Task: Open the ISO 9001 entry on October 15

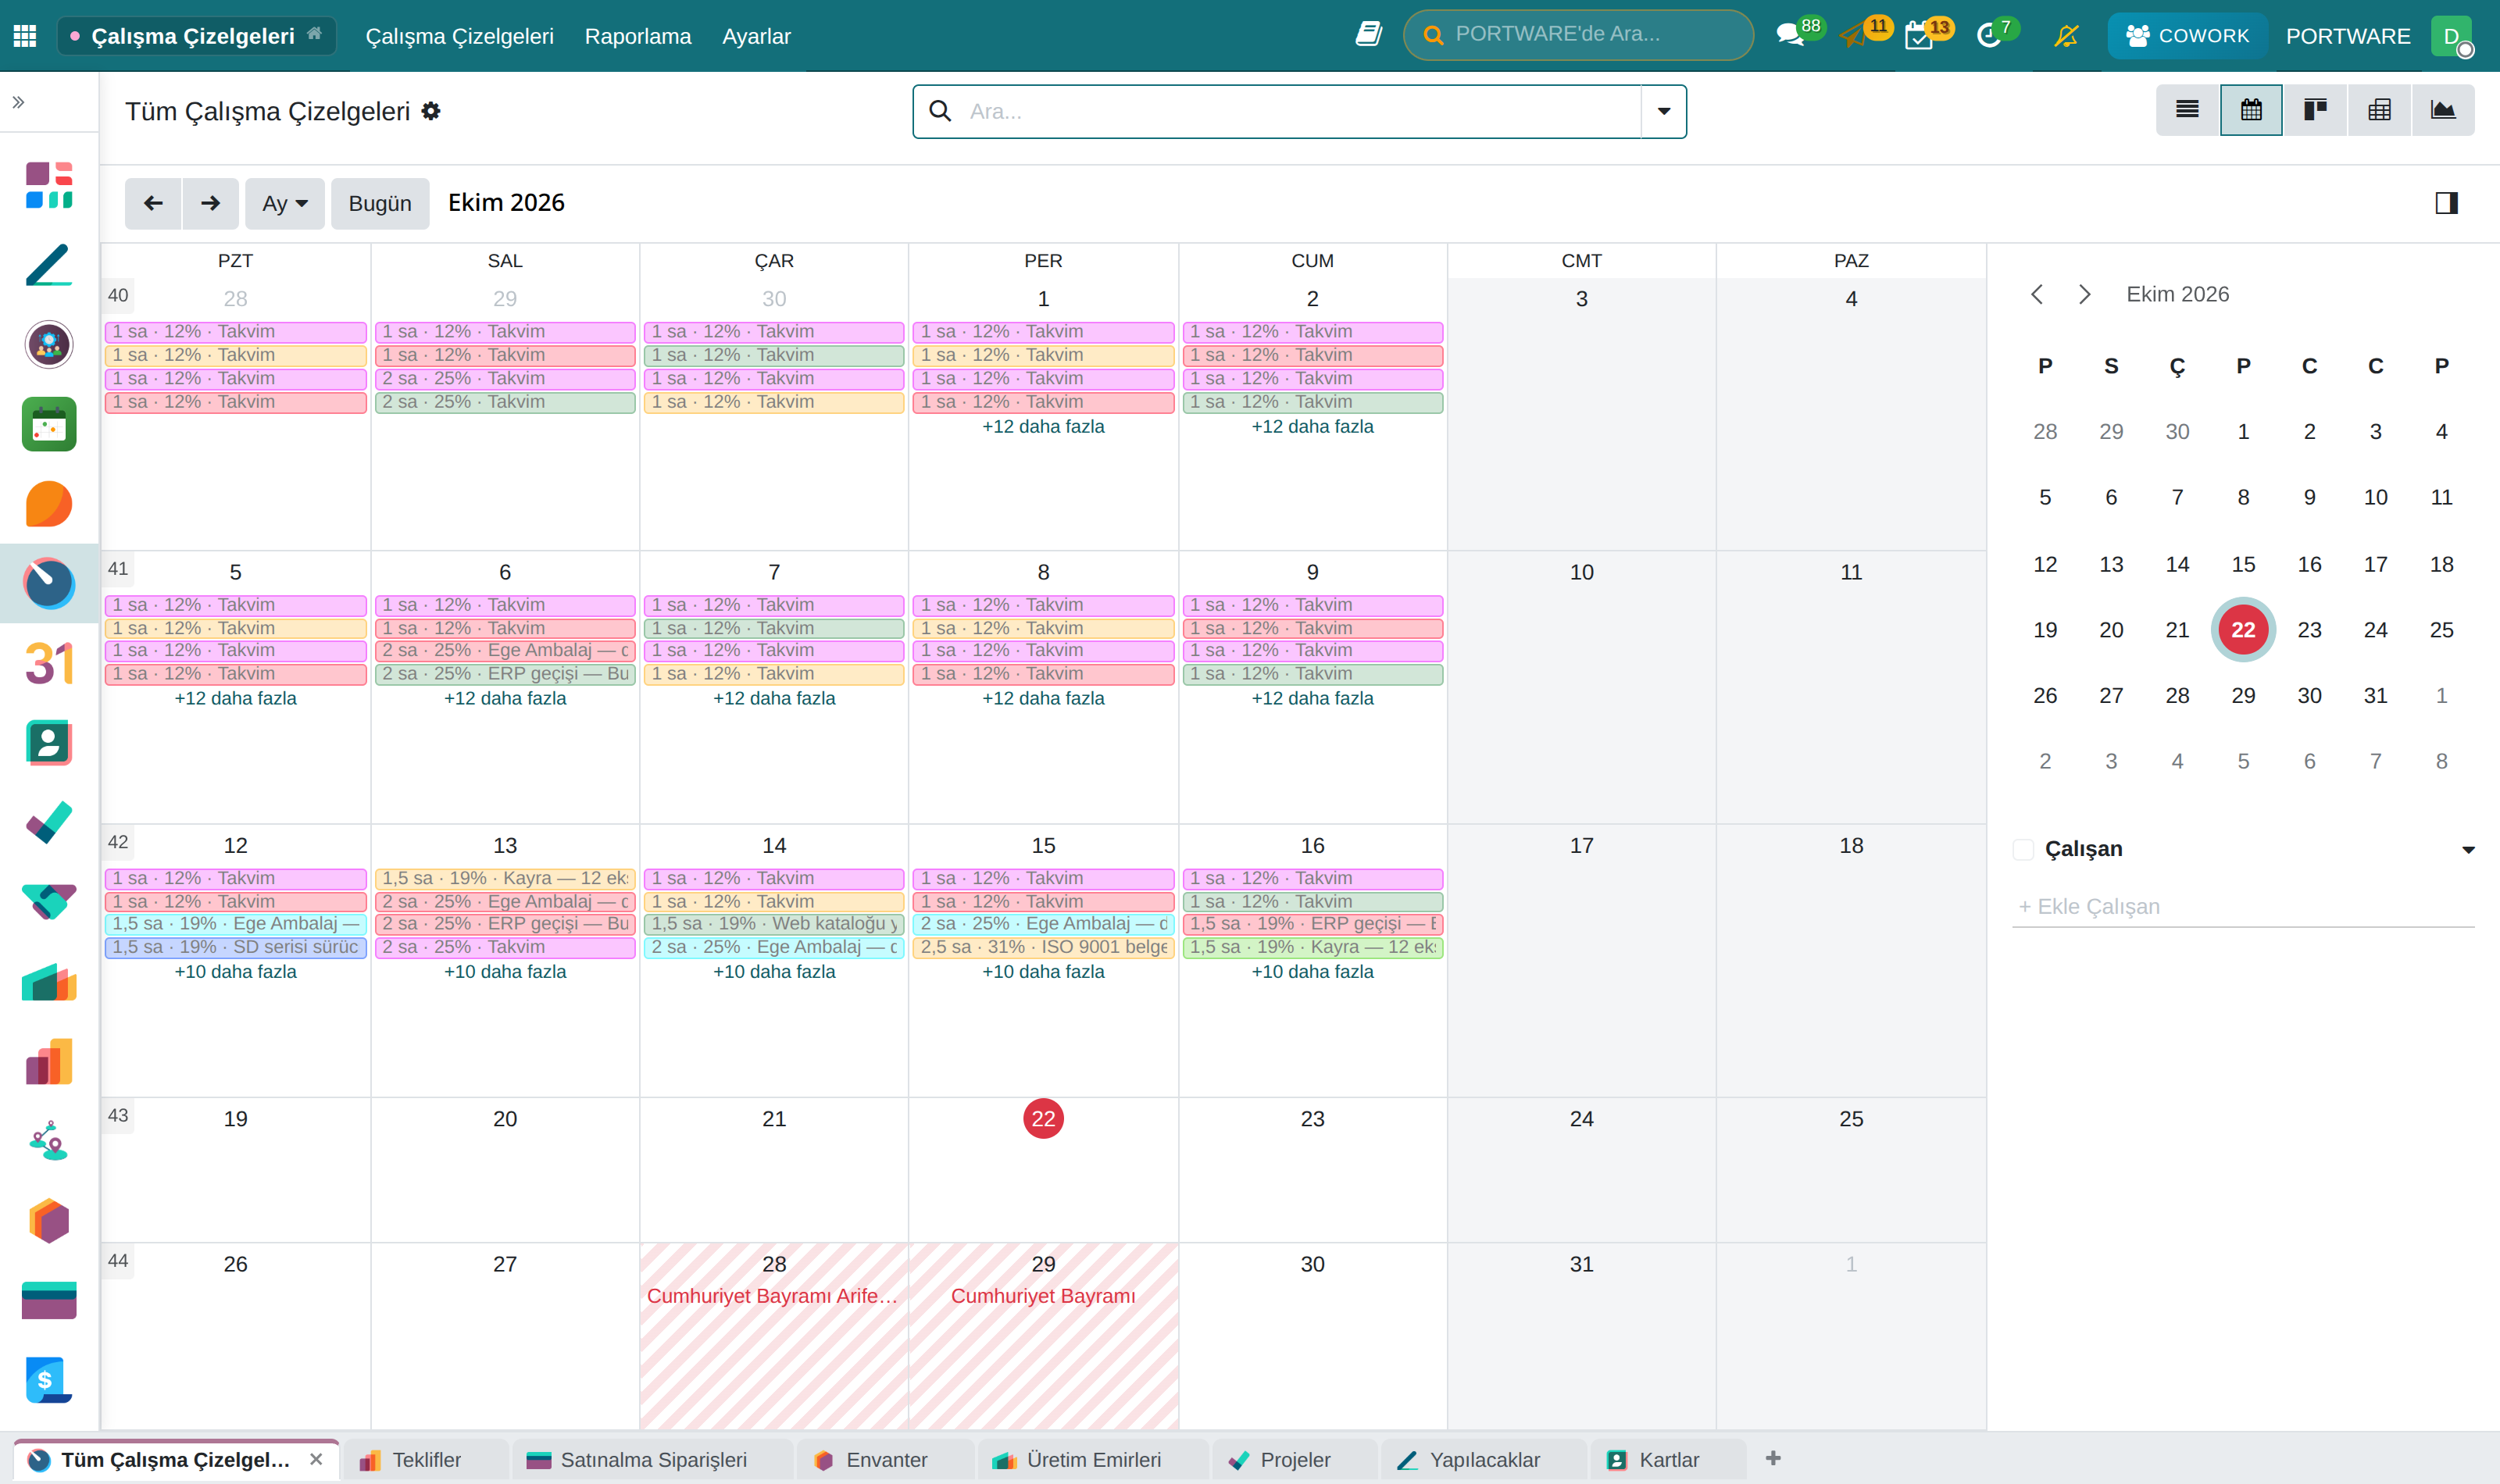Action: coord(1043,947)
